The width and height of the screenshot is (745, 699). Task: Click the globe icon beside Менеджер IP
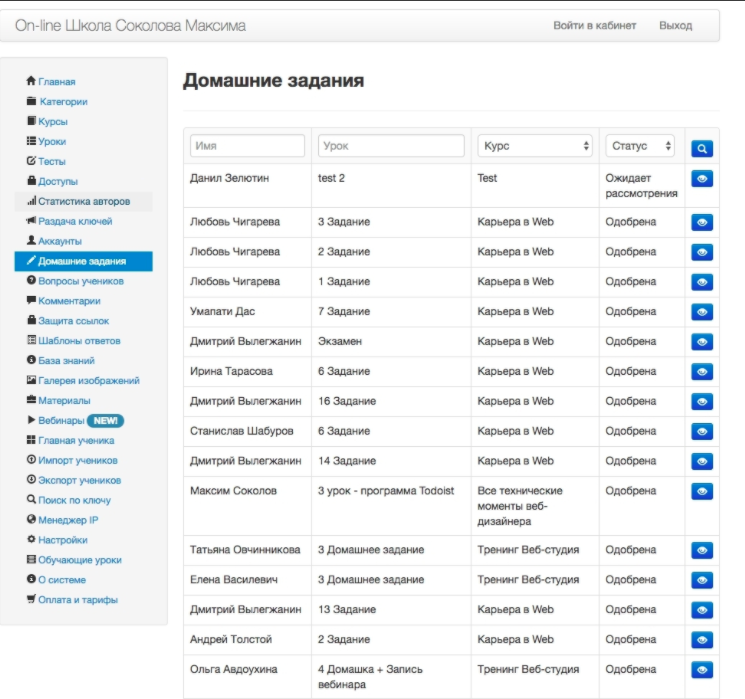31,519
